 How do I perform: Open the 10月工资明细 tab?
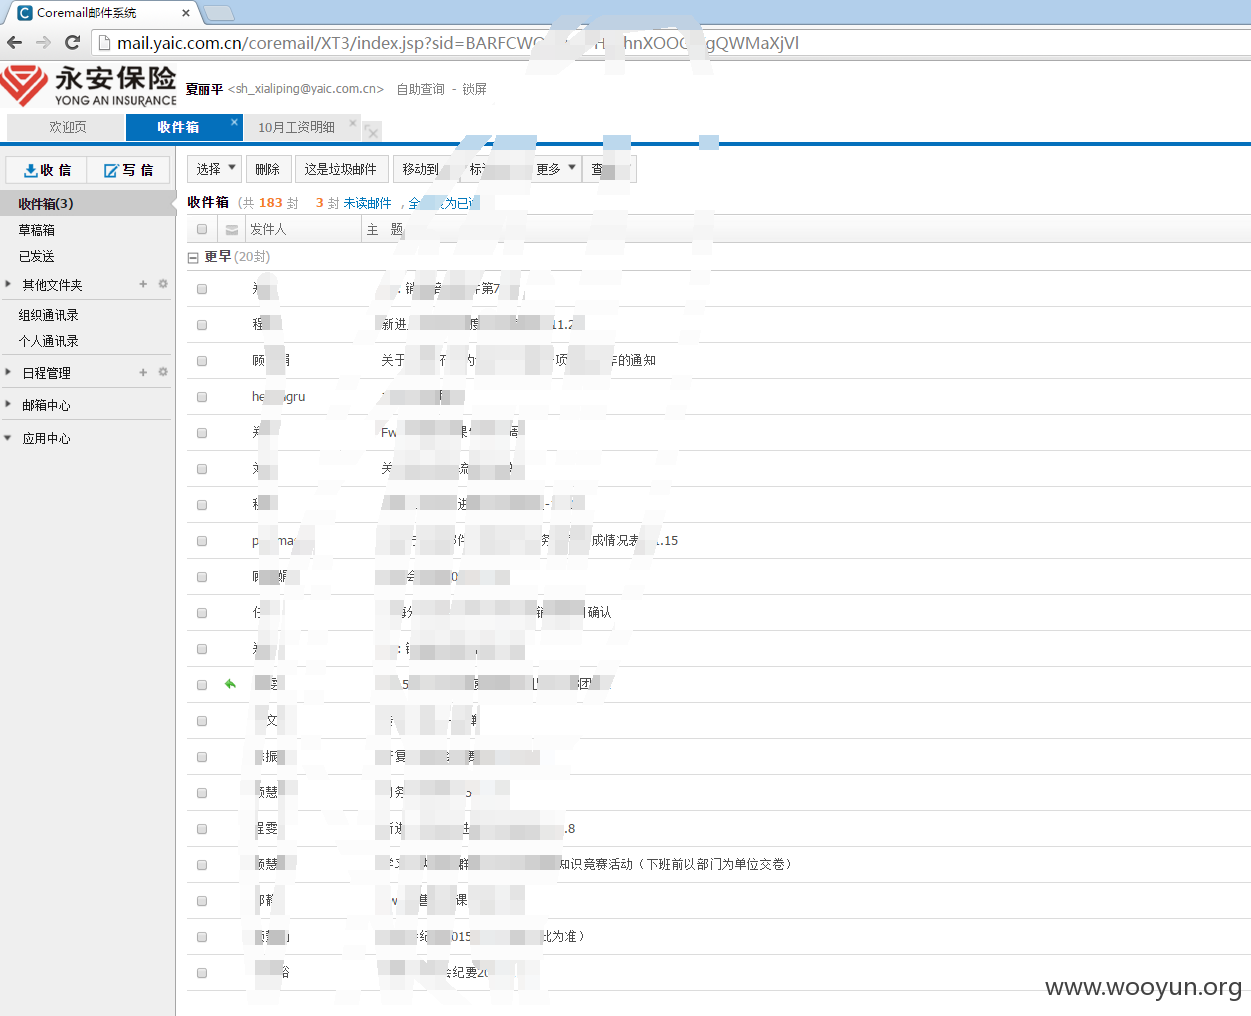(296, 127)
